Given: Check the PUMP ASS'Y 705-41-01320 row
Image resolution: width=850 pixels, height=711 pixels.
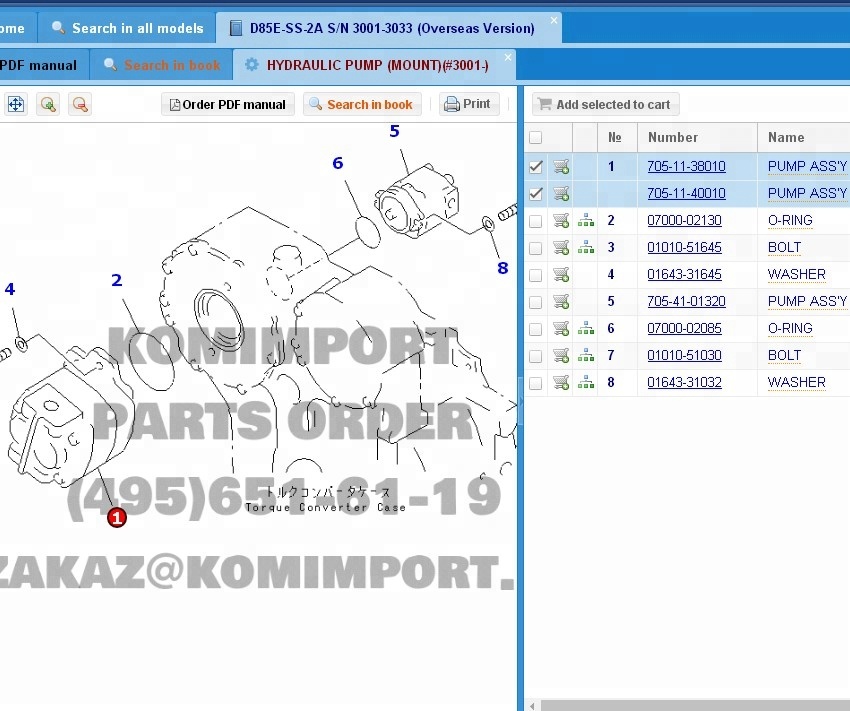Looking at the screenshot, I should (536, 302).
